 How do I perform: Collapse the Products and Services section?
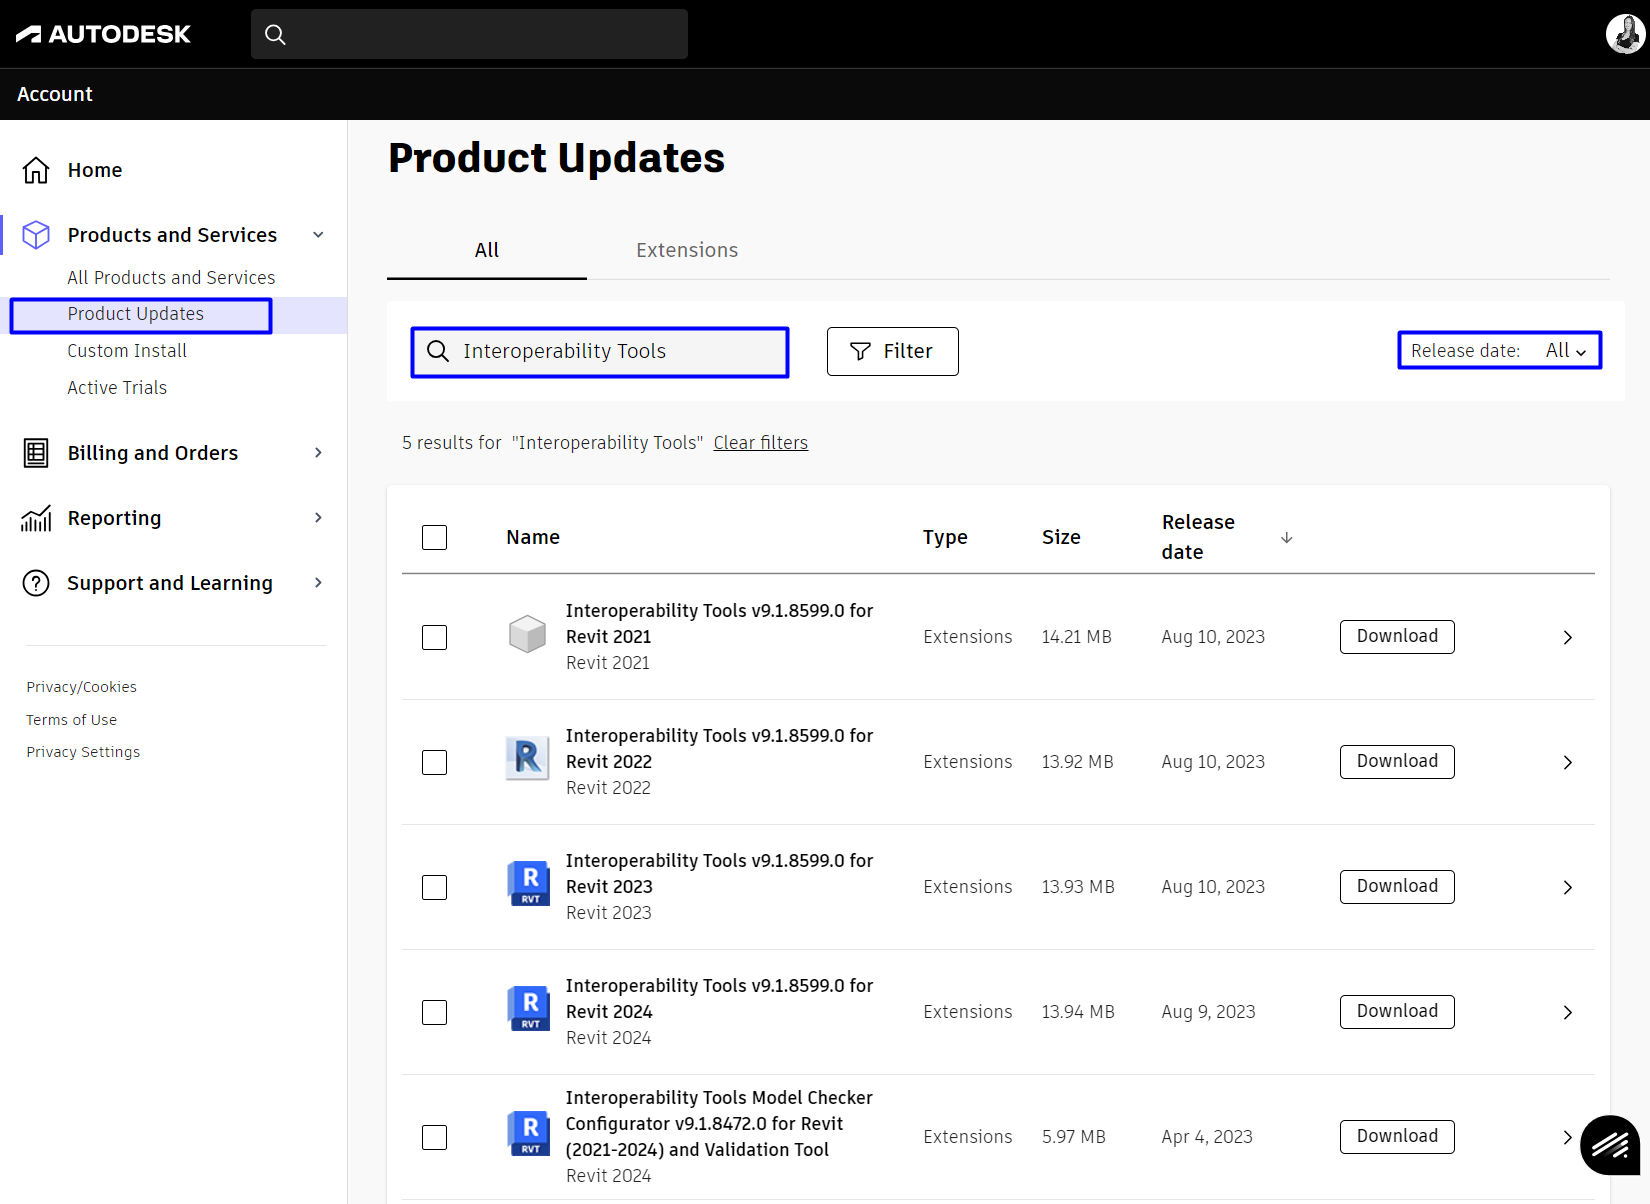[318, 235]
